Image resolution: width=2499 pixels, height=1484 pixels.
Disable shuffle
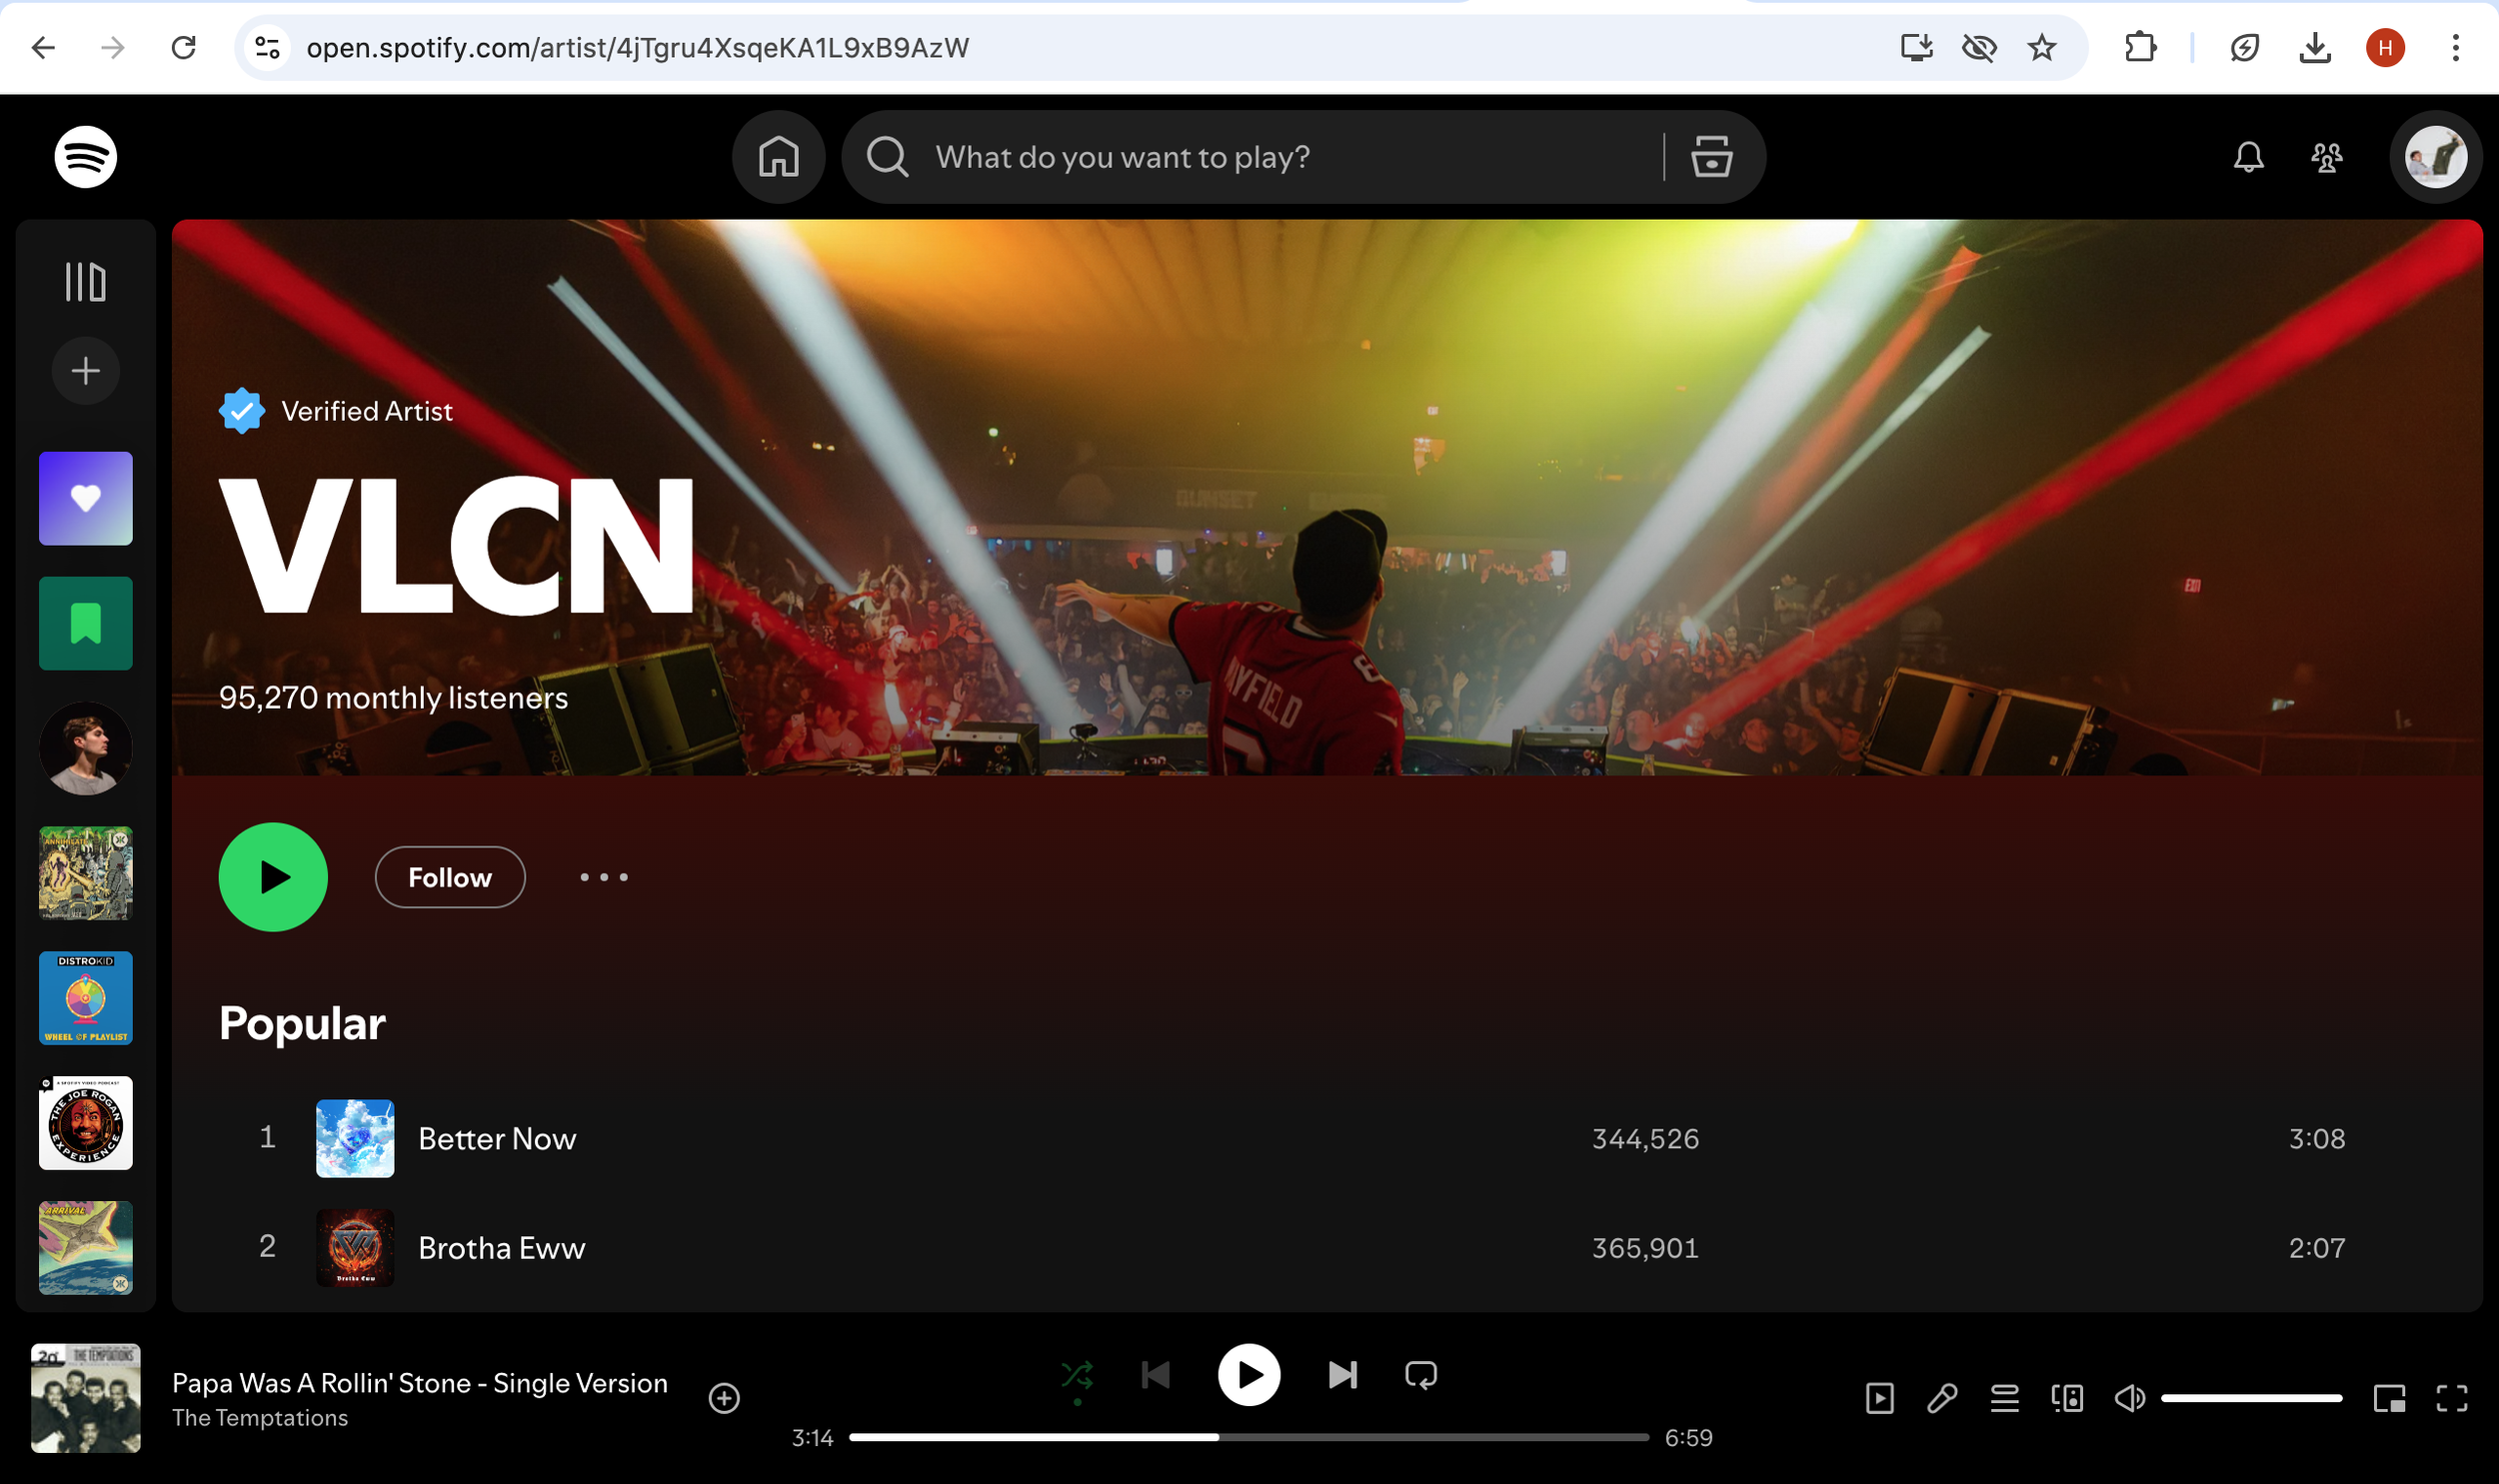[x=1077, y=1376]
